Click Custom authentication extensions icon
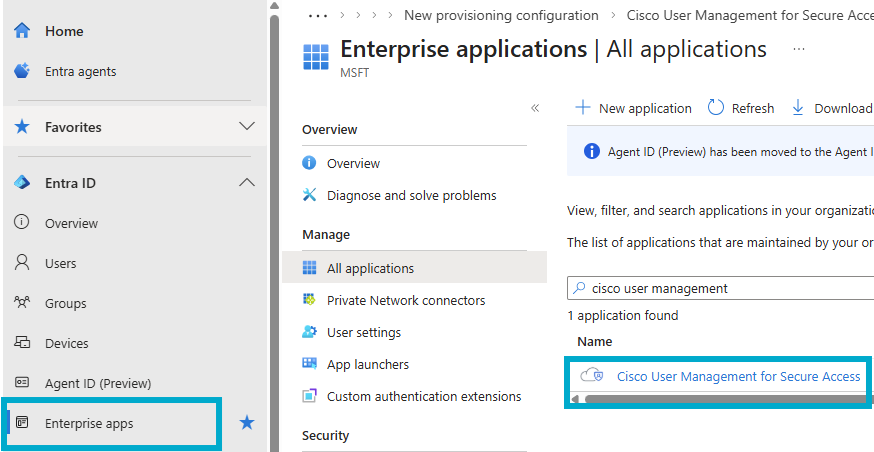874x452 pixels. (309, 396)
